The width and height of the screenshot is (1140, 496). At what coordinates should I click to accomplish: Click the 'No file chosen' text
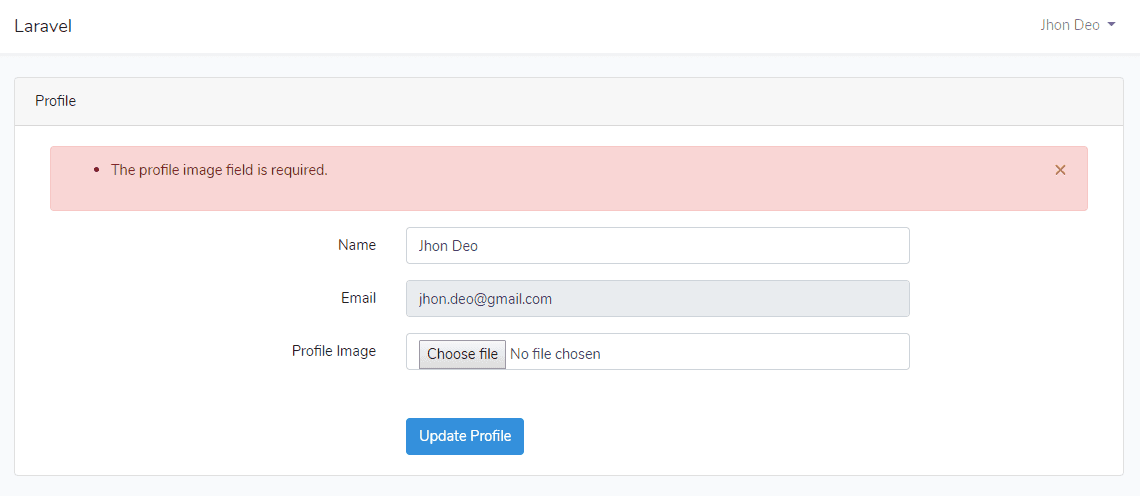coord(555,354)
